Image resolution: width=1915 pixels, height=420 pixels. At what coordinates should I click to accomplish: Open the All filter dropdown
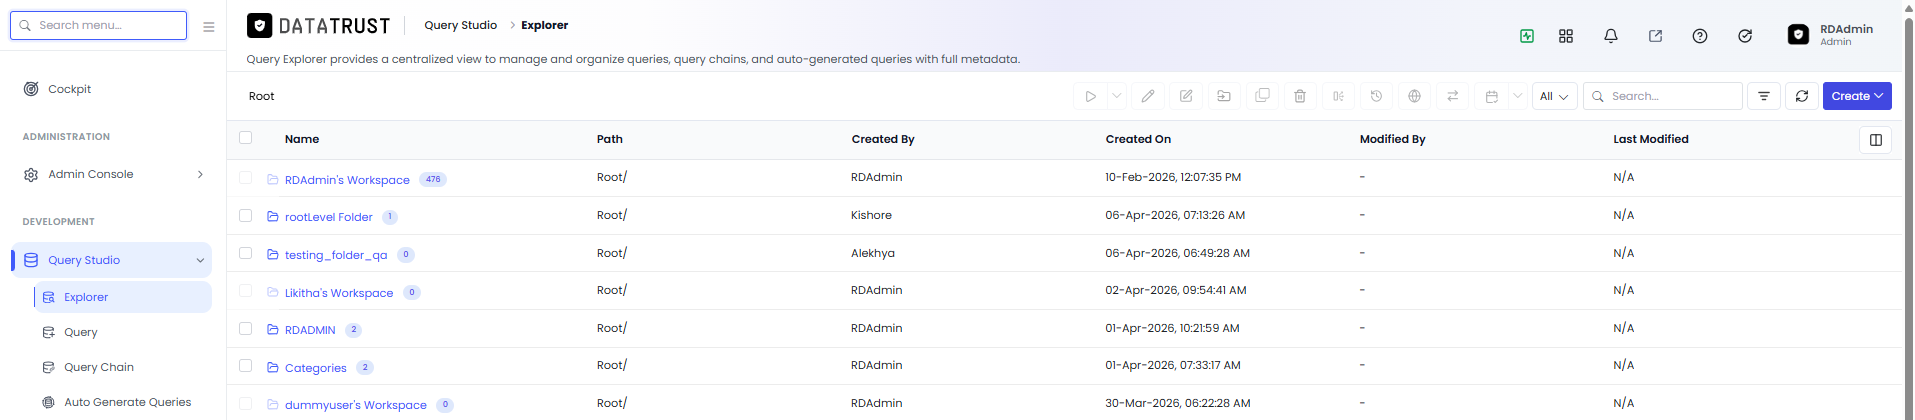coord(1554,96)
